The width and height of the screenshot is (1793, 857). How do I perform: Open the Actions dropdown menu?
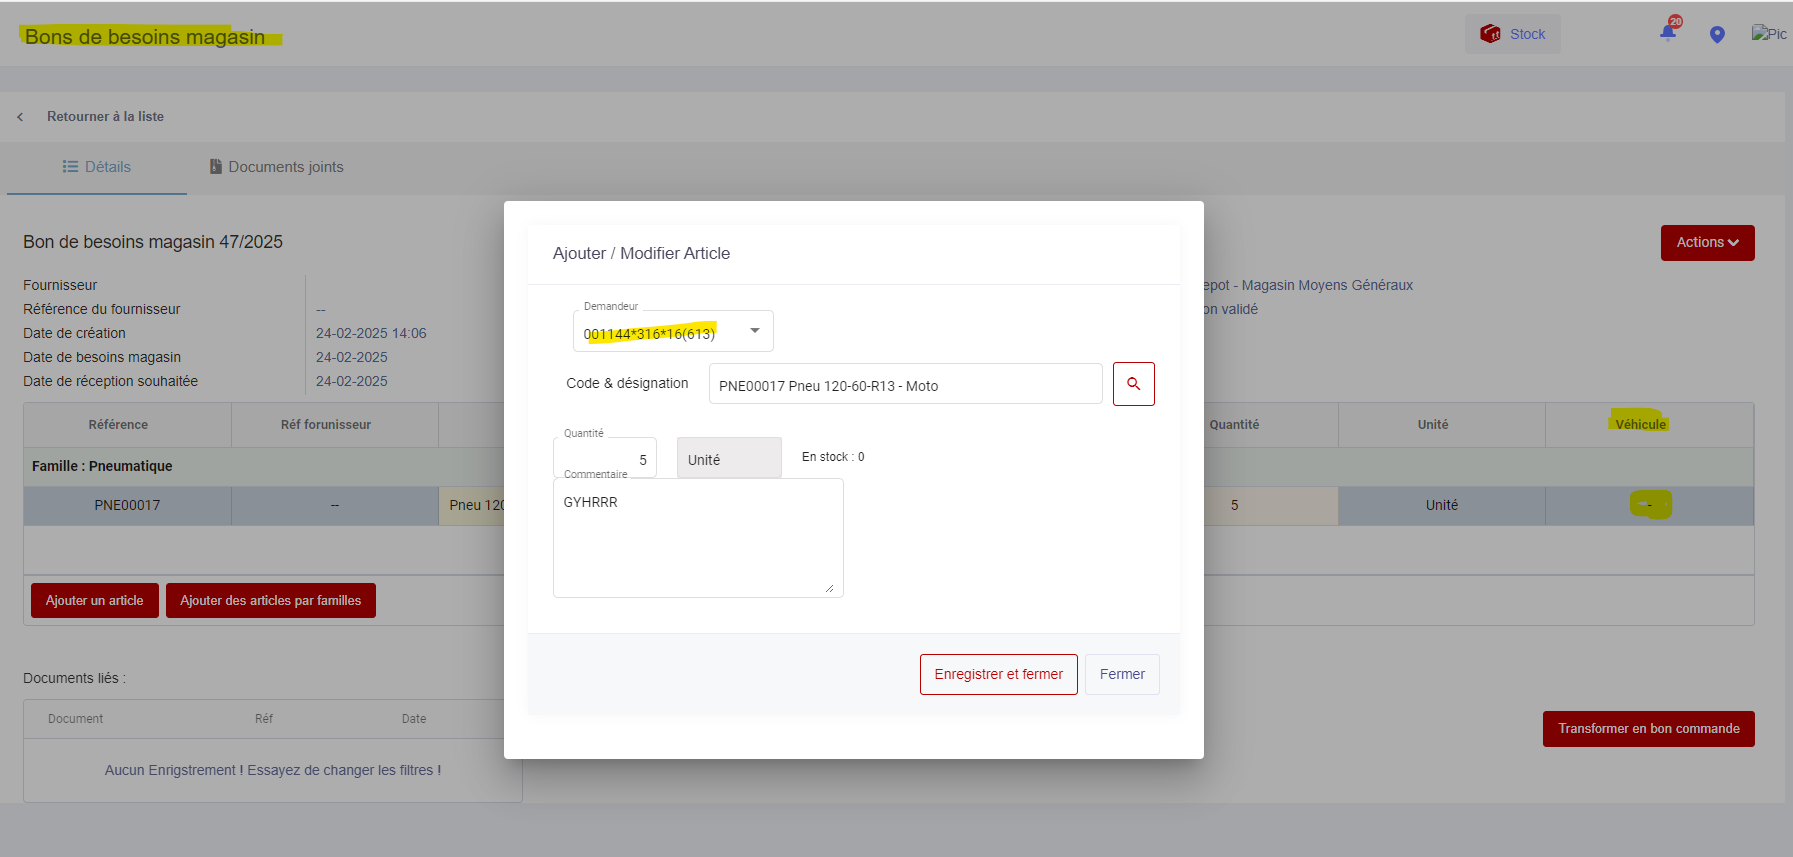(x=1707, y=243)
